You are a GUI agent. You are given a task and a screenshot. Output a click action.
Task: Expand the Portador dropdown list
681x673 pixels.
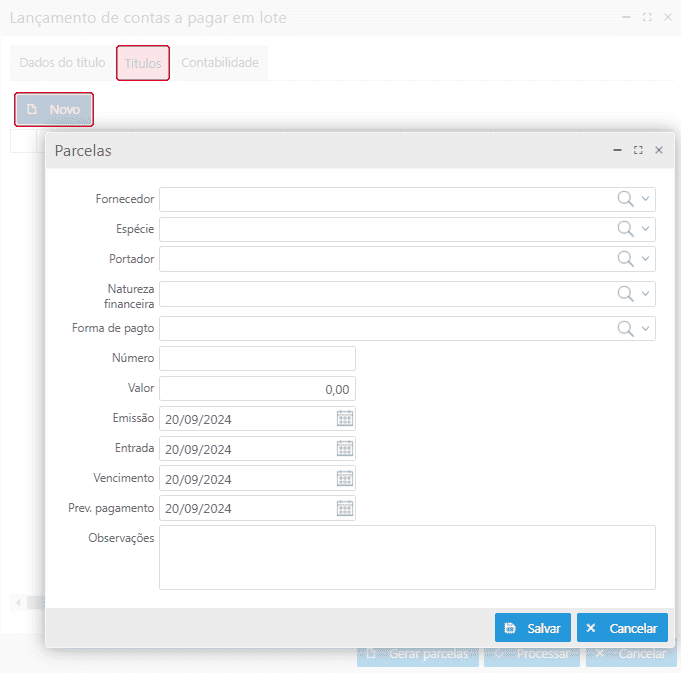pos(646,259)
